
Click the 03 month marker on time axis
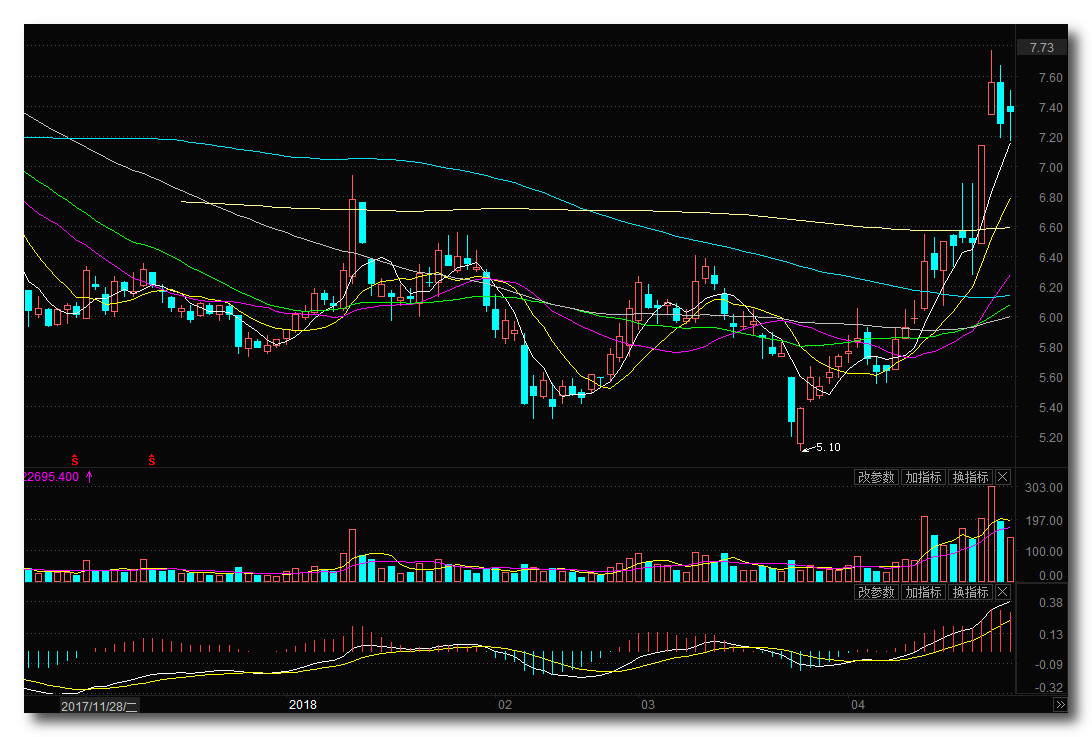[647, 705]
